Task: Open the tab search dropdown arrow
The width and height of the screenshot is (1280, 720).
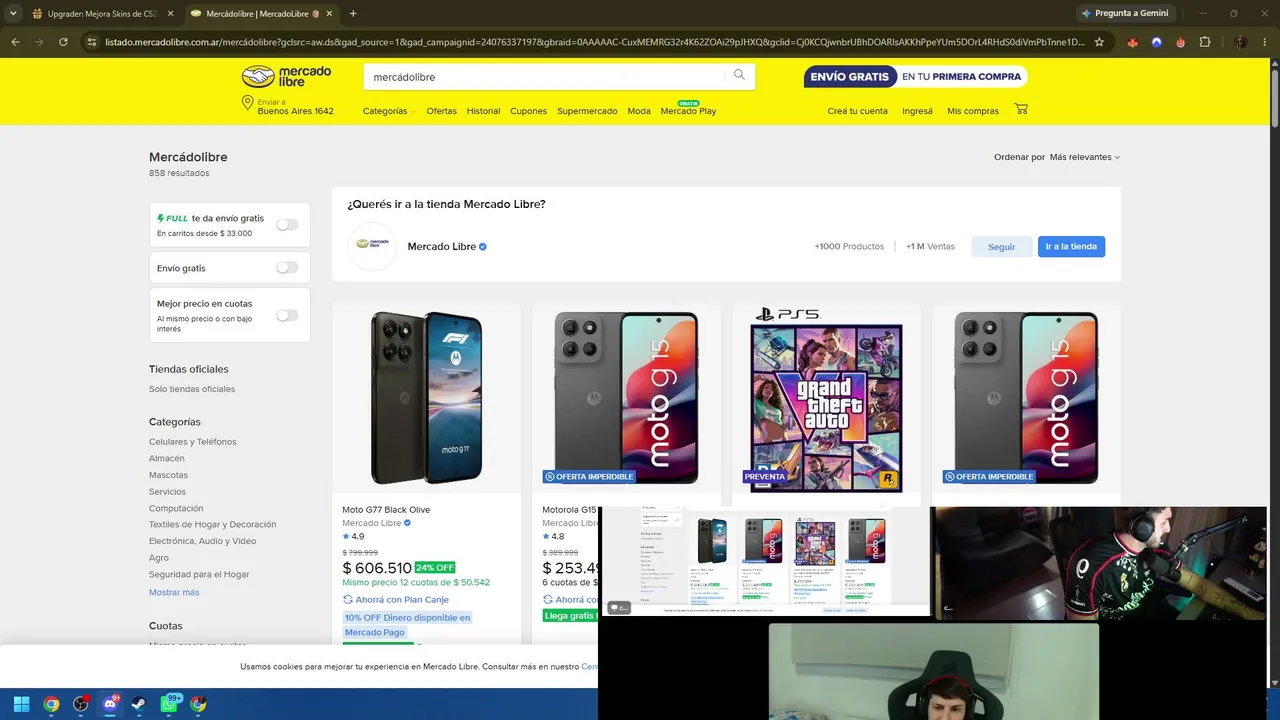Action: coord(13,13)
